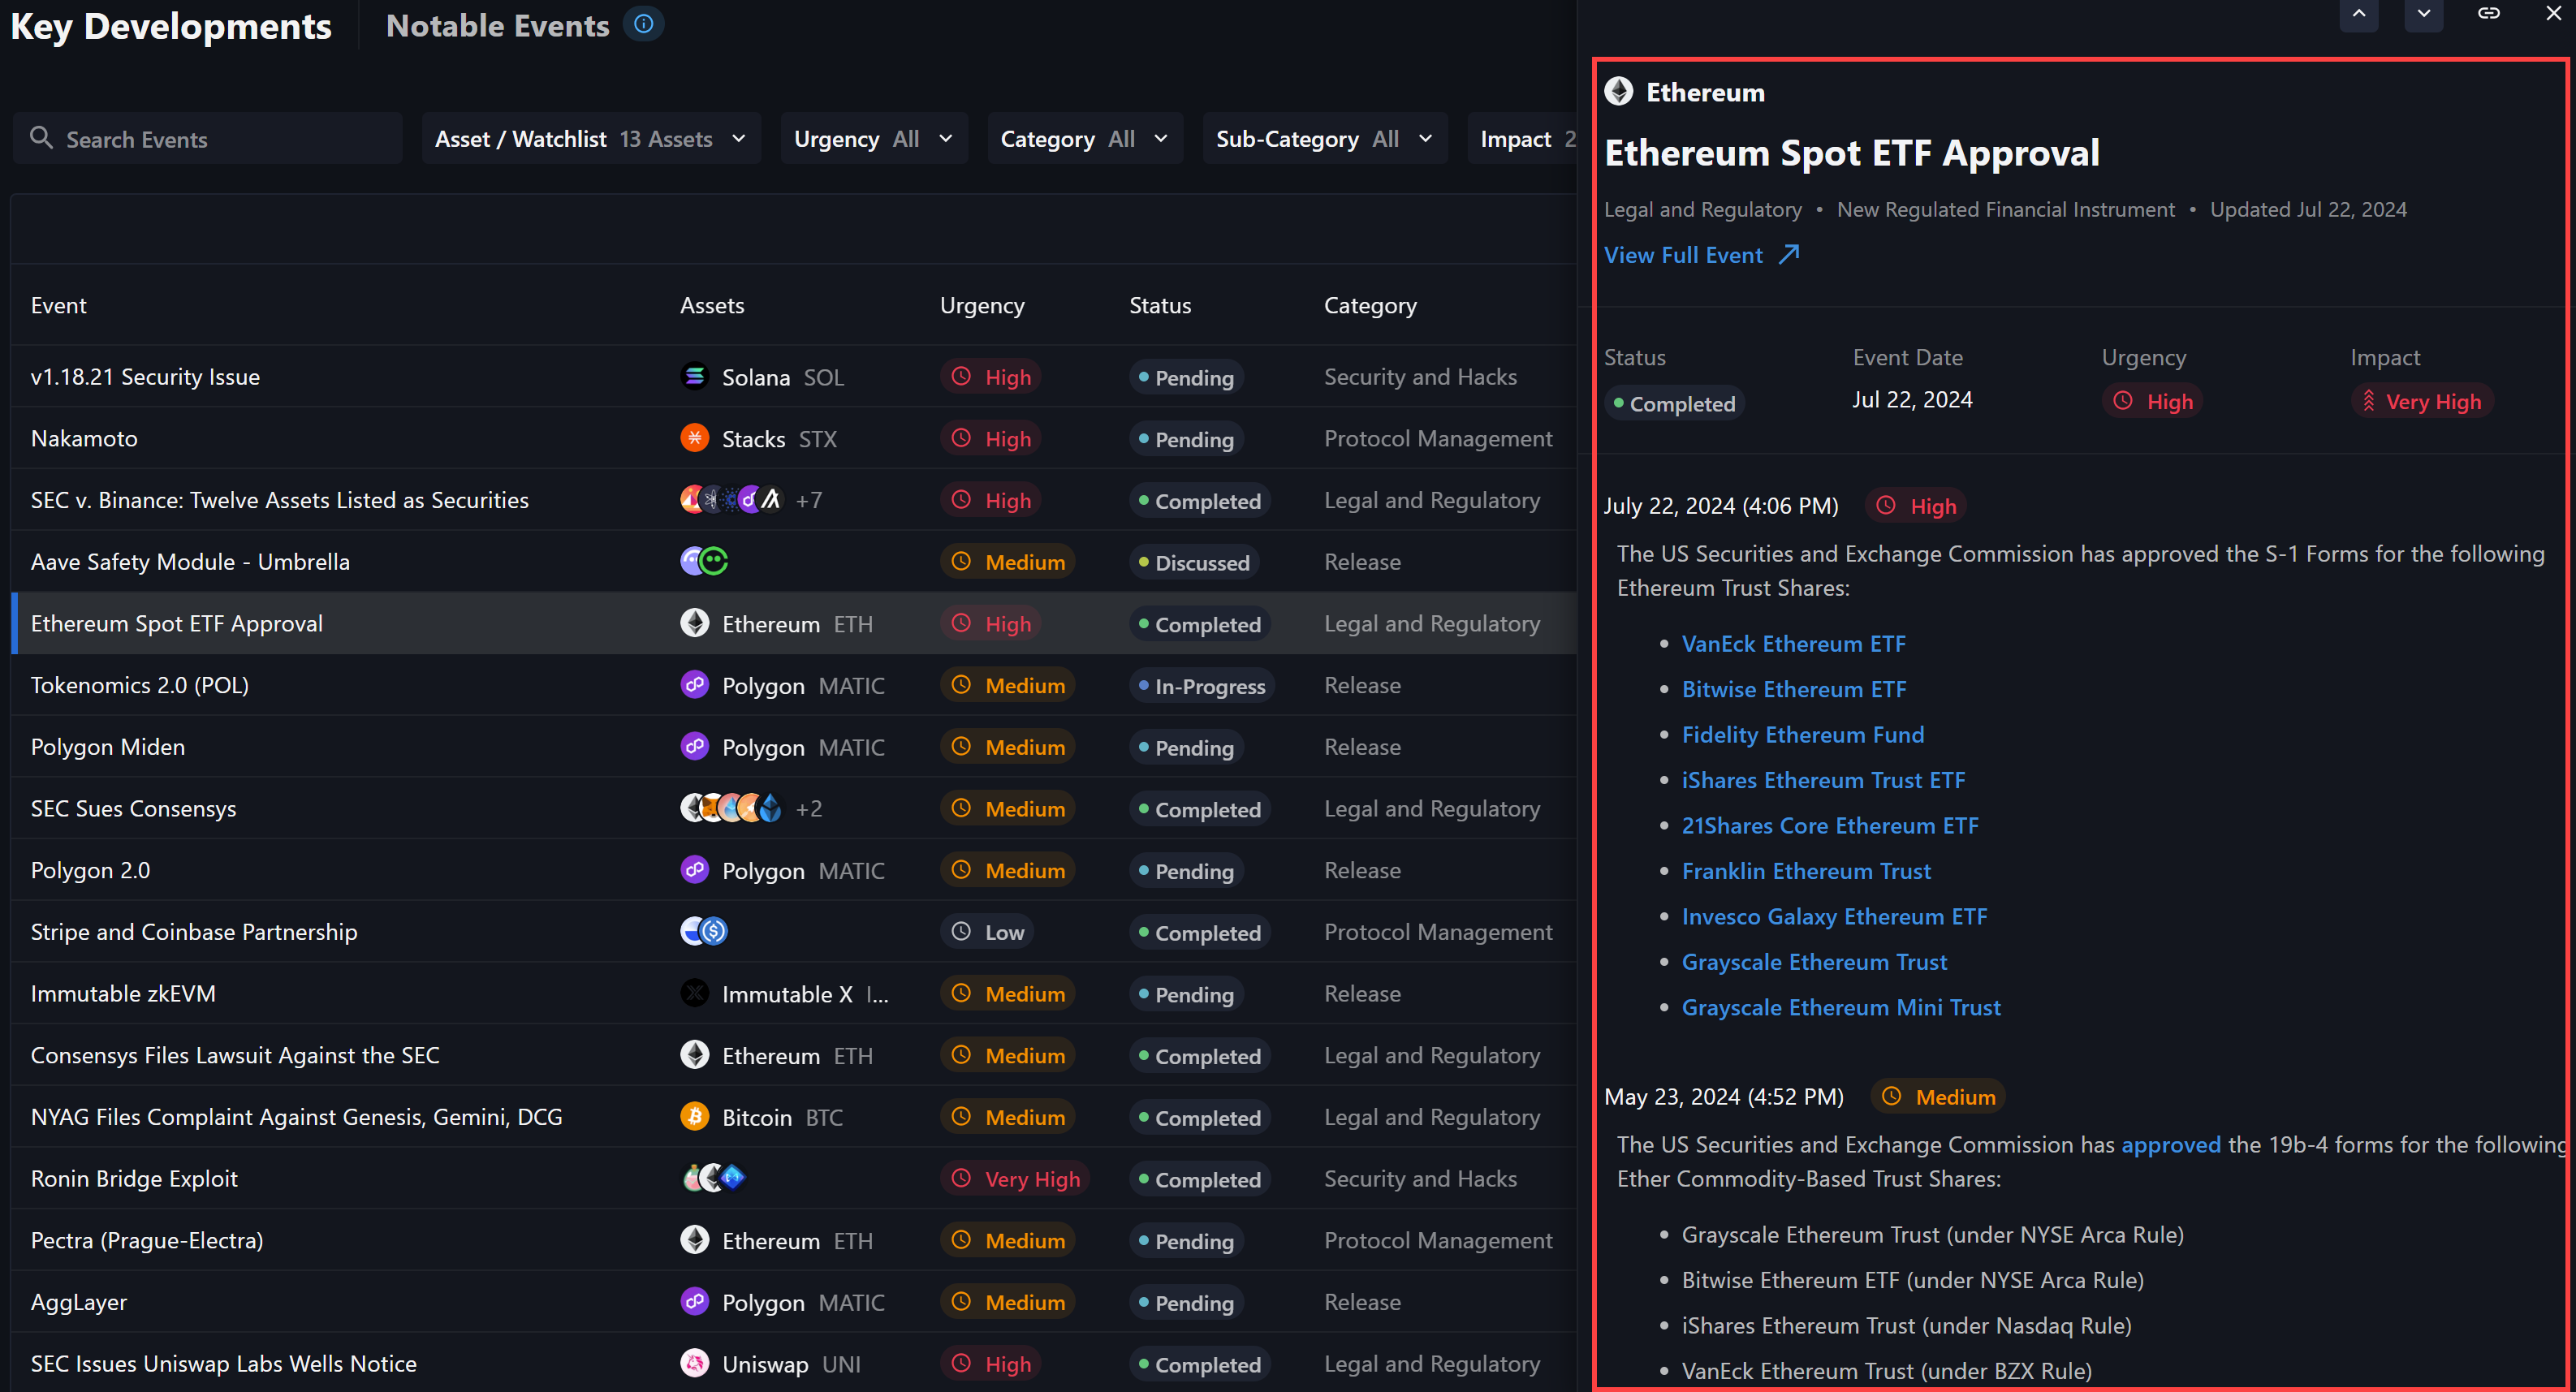Click Ethereum icon in Pectra row
Viewport: 2576px width, 1392px height.
coord(694,1240)
